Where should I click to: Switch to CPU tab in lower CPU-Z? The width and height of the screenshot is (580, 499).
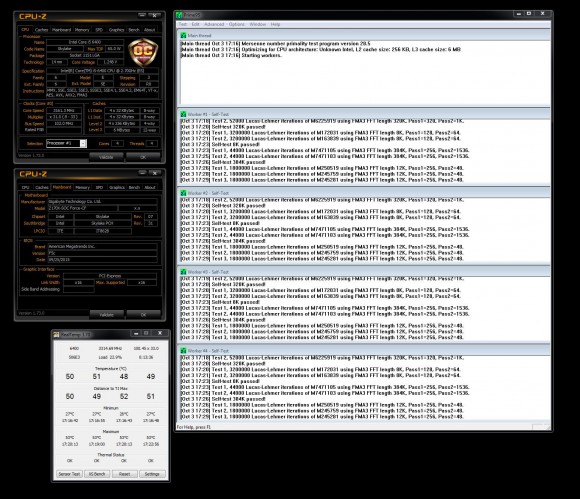click(26, 188)
